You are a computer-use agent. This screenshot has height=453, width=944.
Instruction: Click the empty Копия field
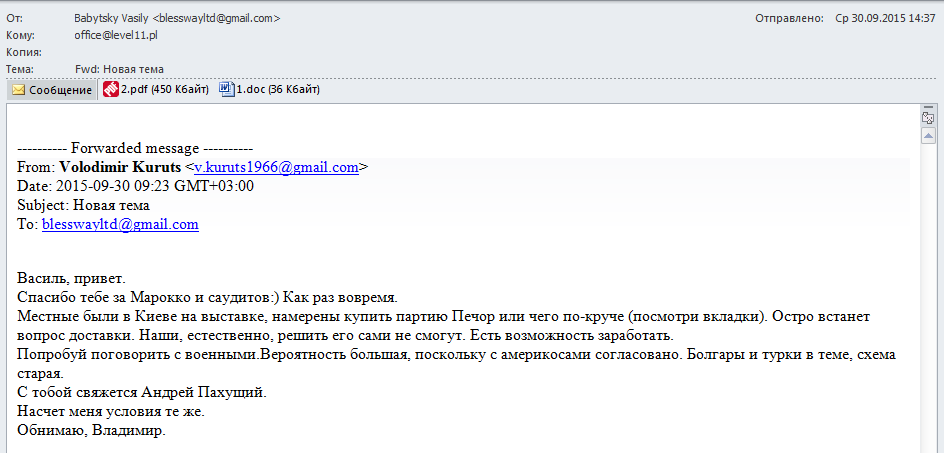tap(300, 52)
